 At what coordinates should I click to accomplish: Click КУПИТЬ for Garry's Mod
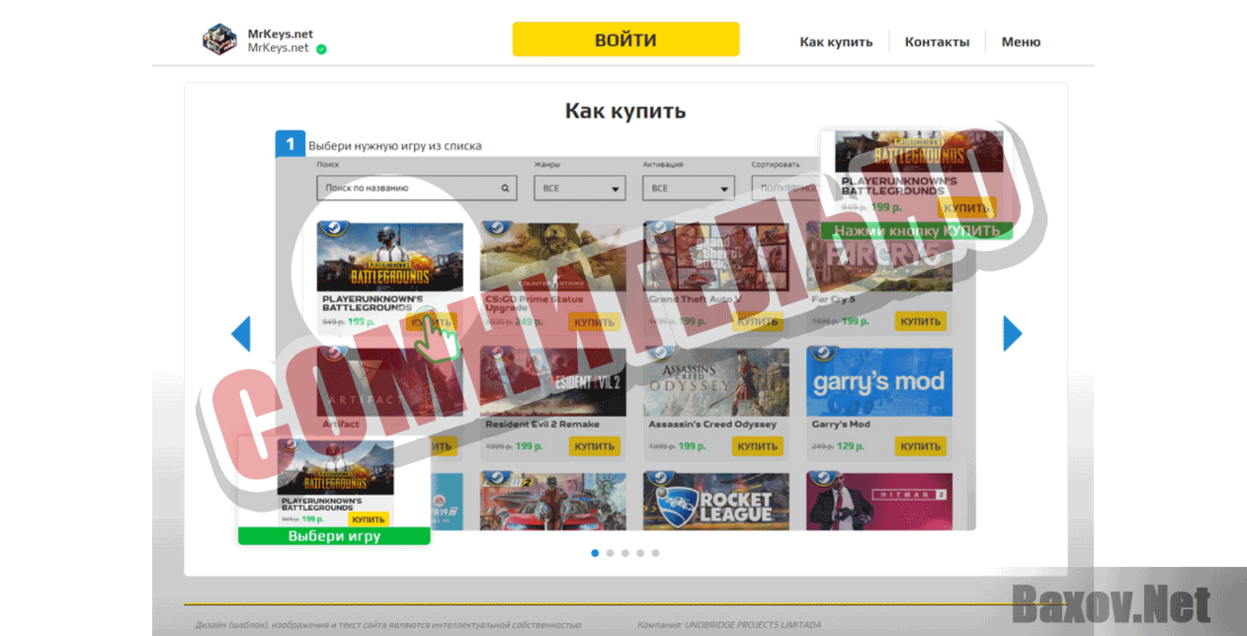[x=920, y=447]
